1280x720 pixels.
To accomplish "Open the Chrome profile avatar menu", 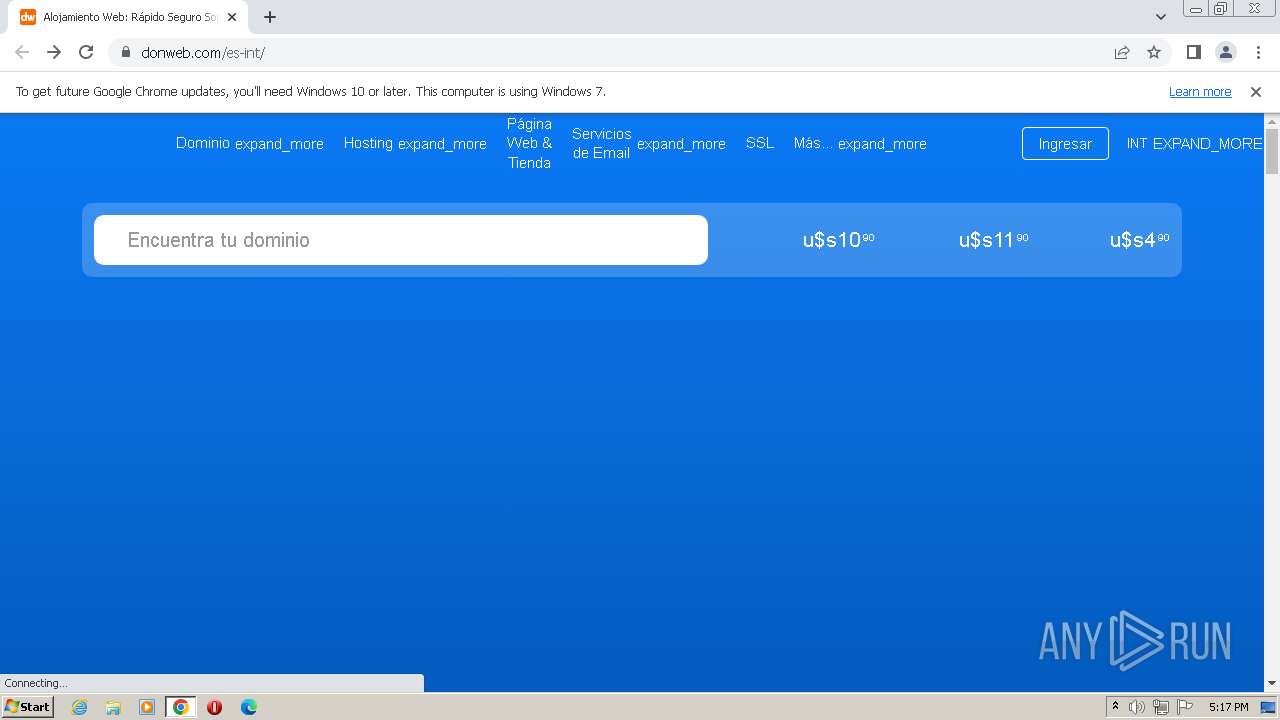I will [1225, 52].
